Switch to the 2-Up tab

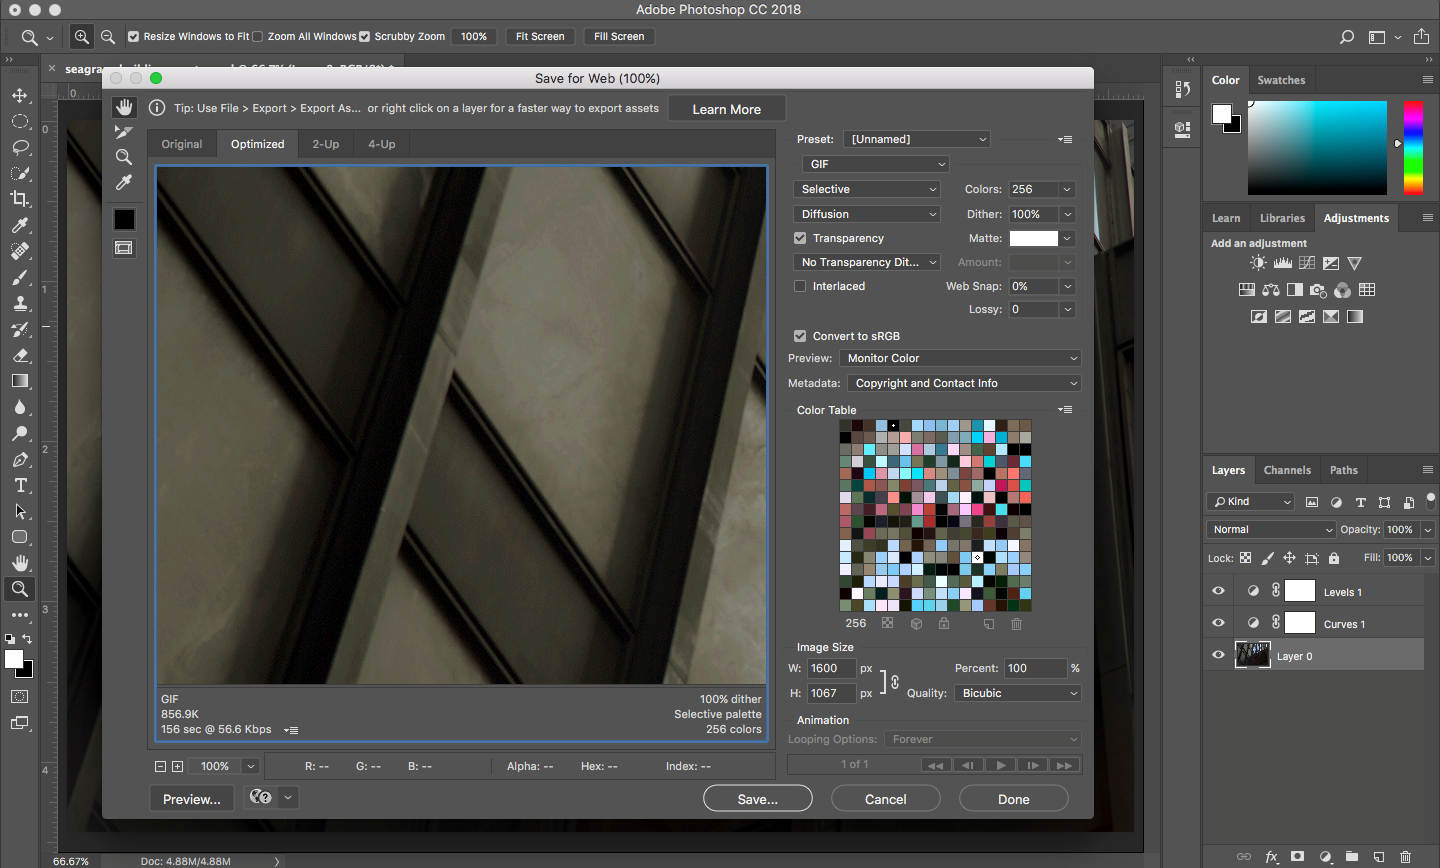click(x=325, y=144)
